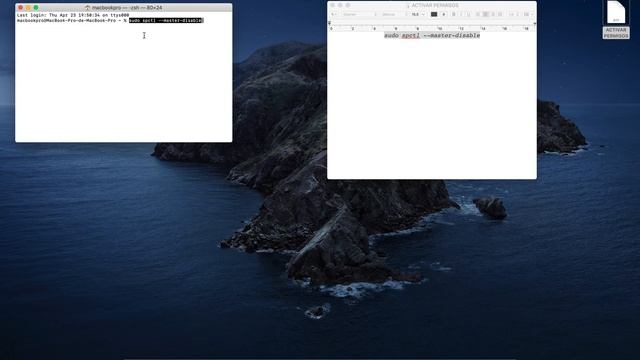Image resolution: width=640 pixels, height=360 pixels.
Task: Zoom the Terminal window with green button
Action: 36,7
